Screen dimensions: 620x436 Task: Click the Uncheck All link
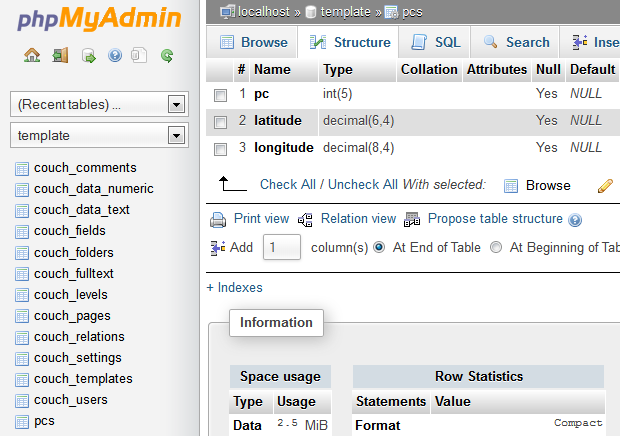(x=363, y=185)
